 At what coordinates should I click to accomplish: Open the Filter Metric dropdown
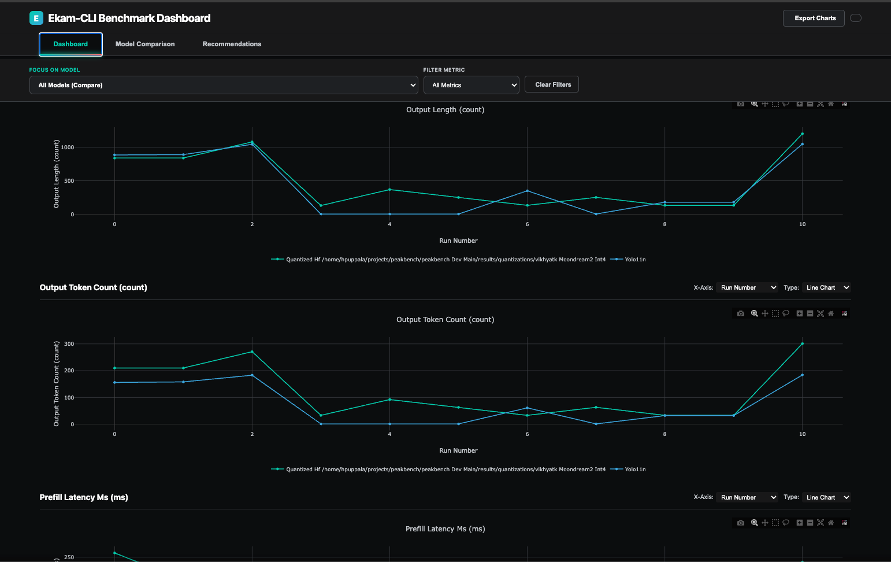471,85
